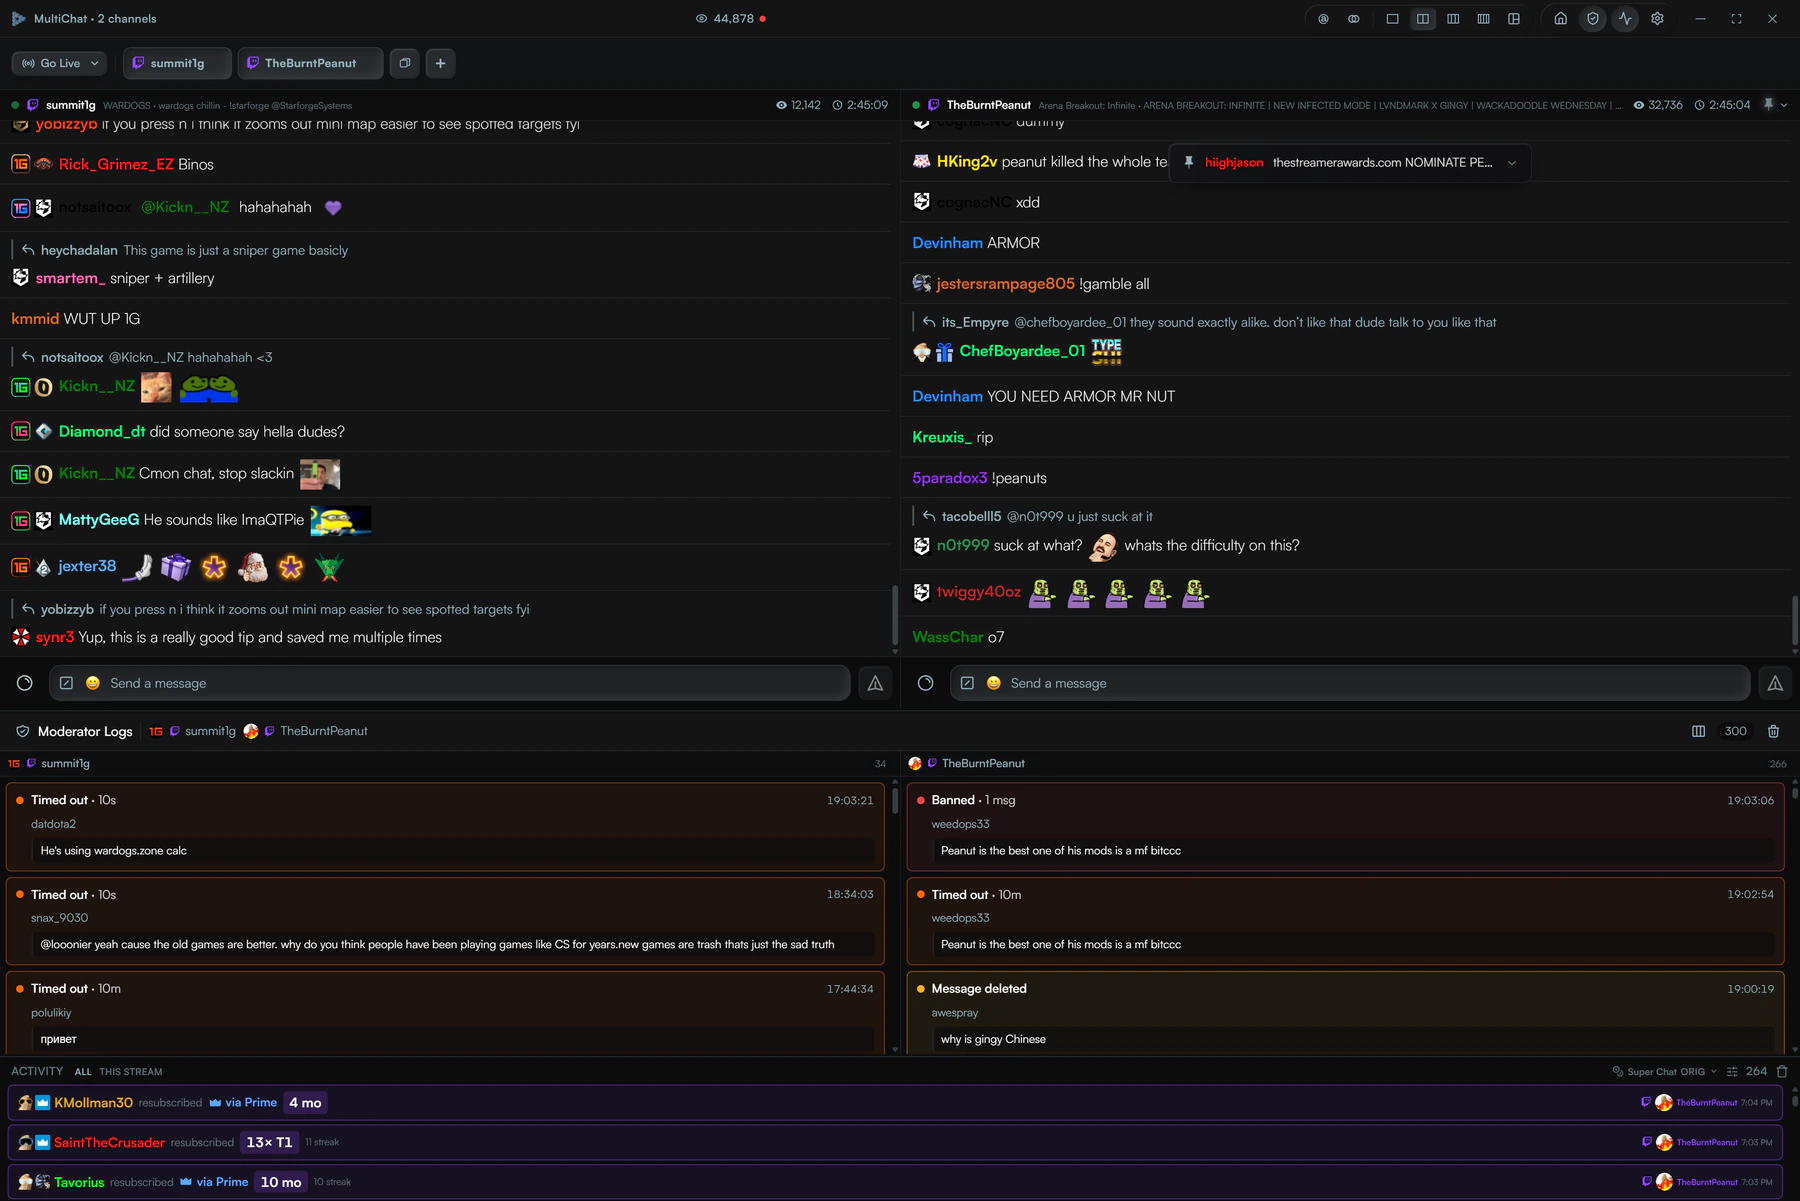Open settings via gear icon
Screen dimensions: 1800x1201
[x=1657, y=19]
